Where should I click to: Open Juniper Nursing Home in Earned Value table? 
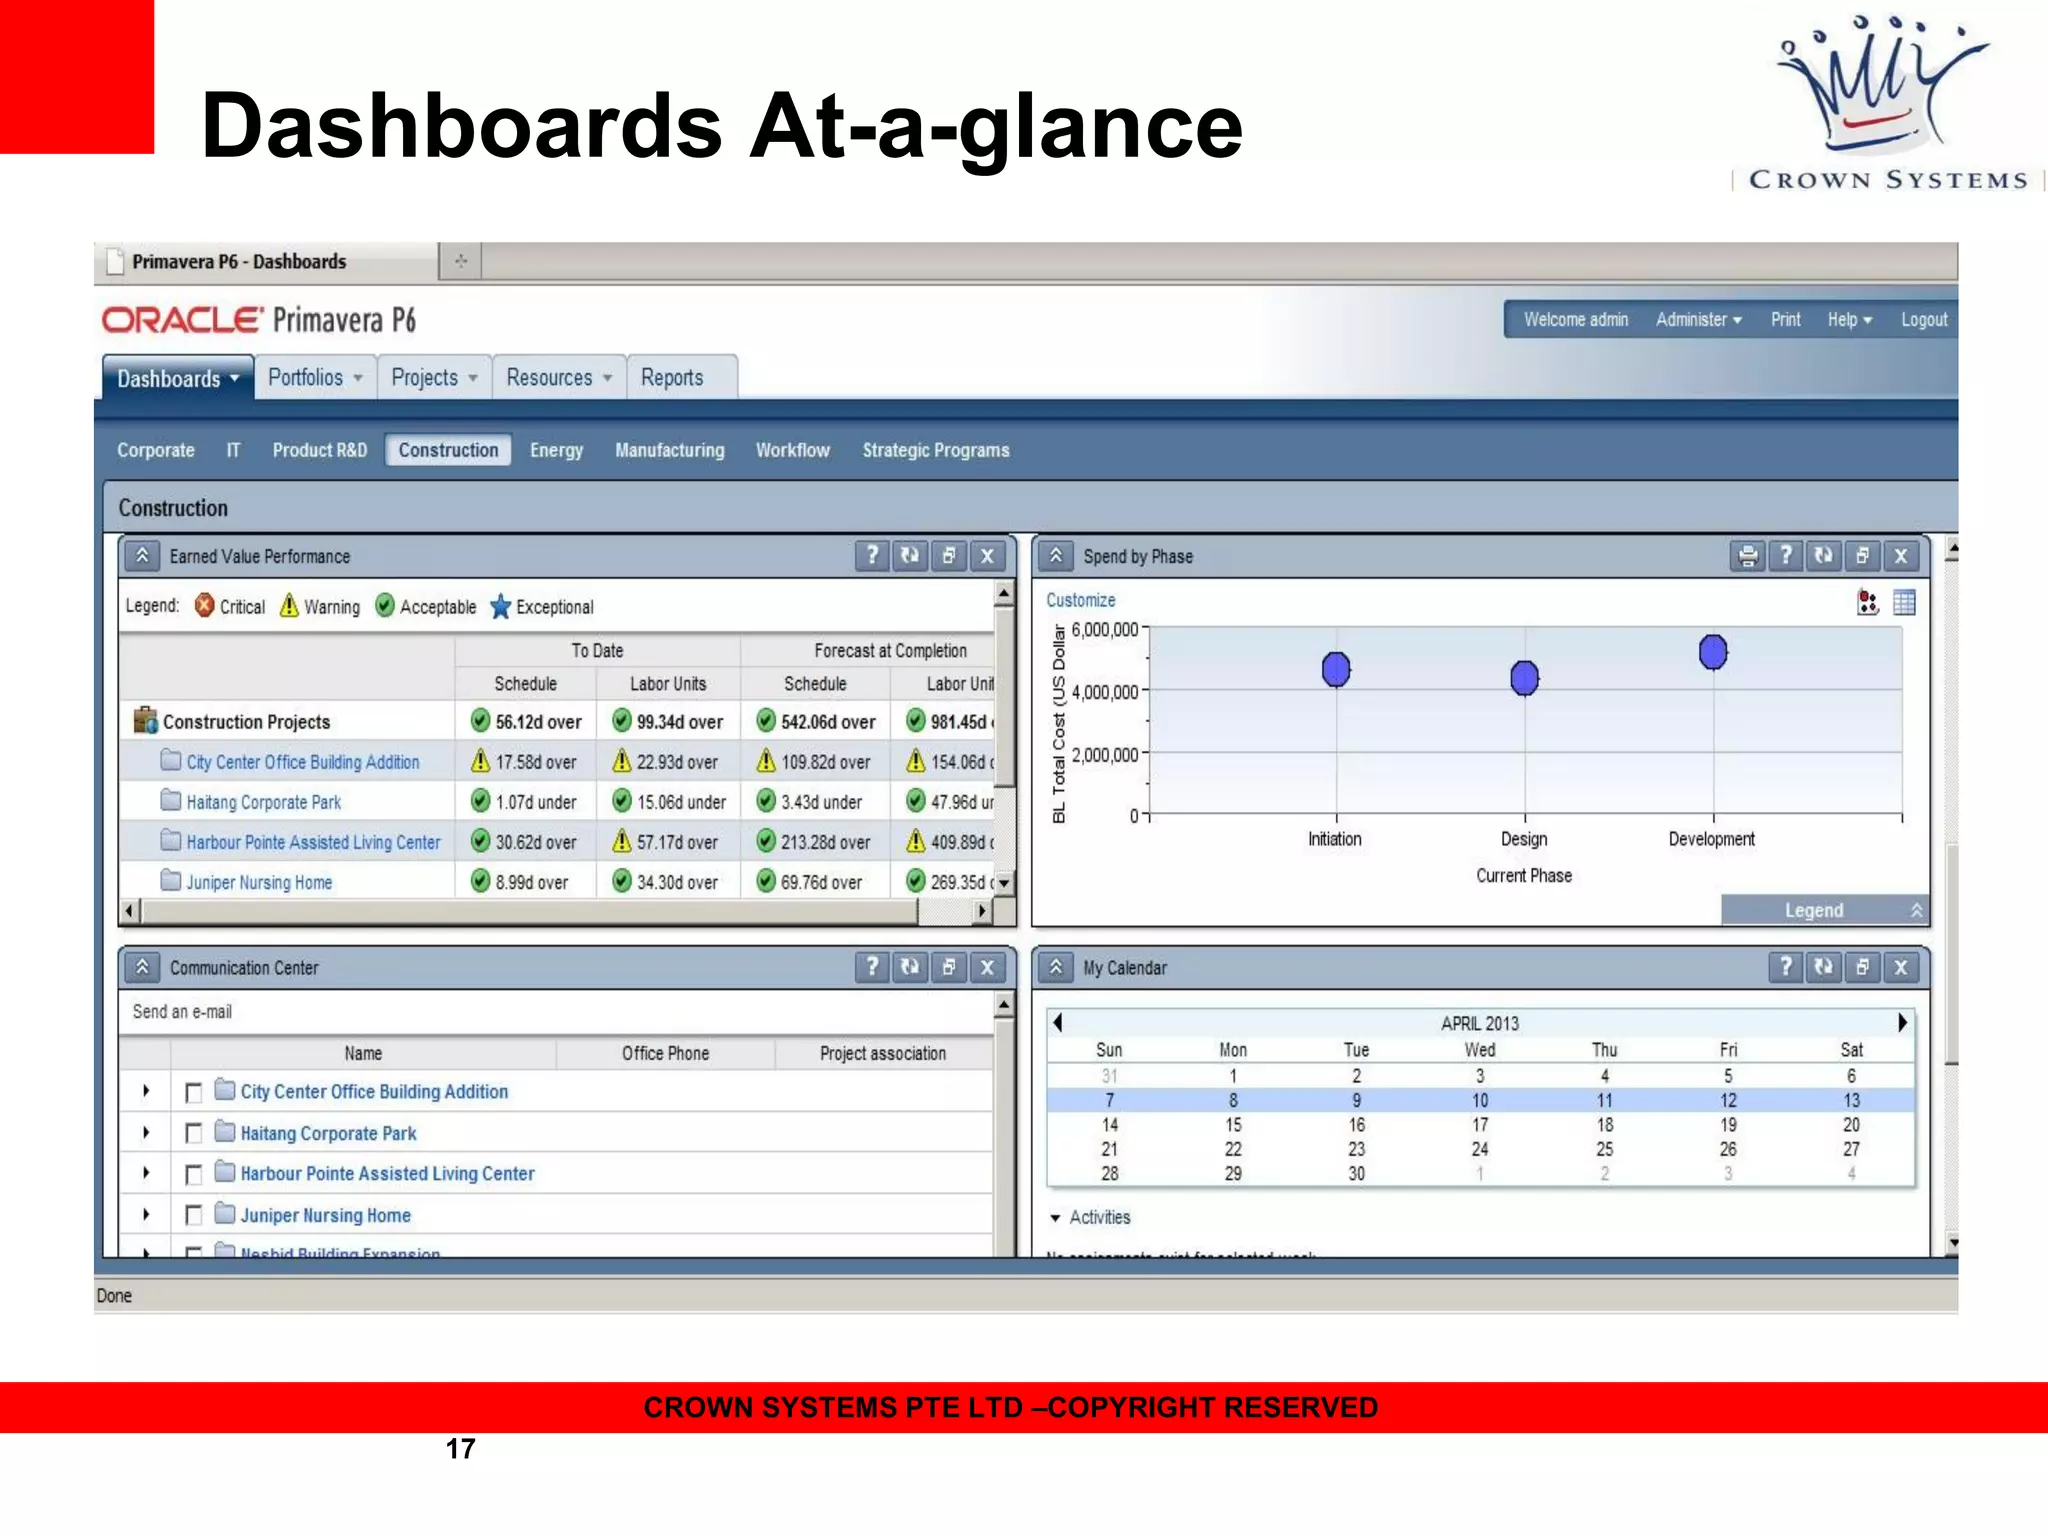(x=259, y=882)
